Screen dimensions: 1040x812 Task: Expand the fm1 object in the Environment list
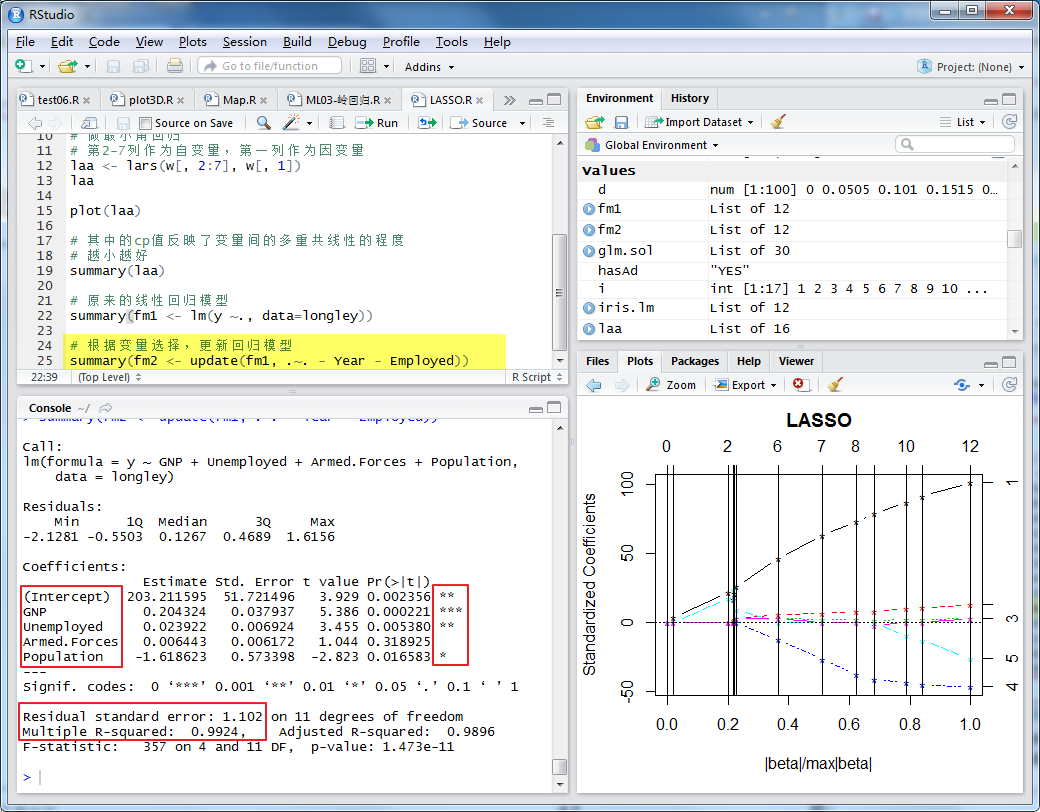(x=589, y=209)
